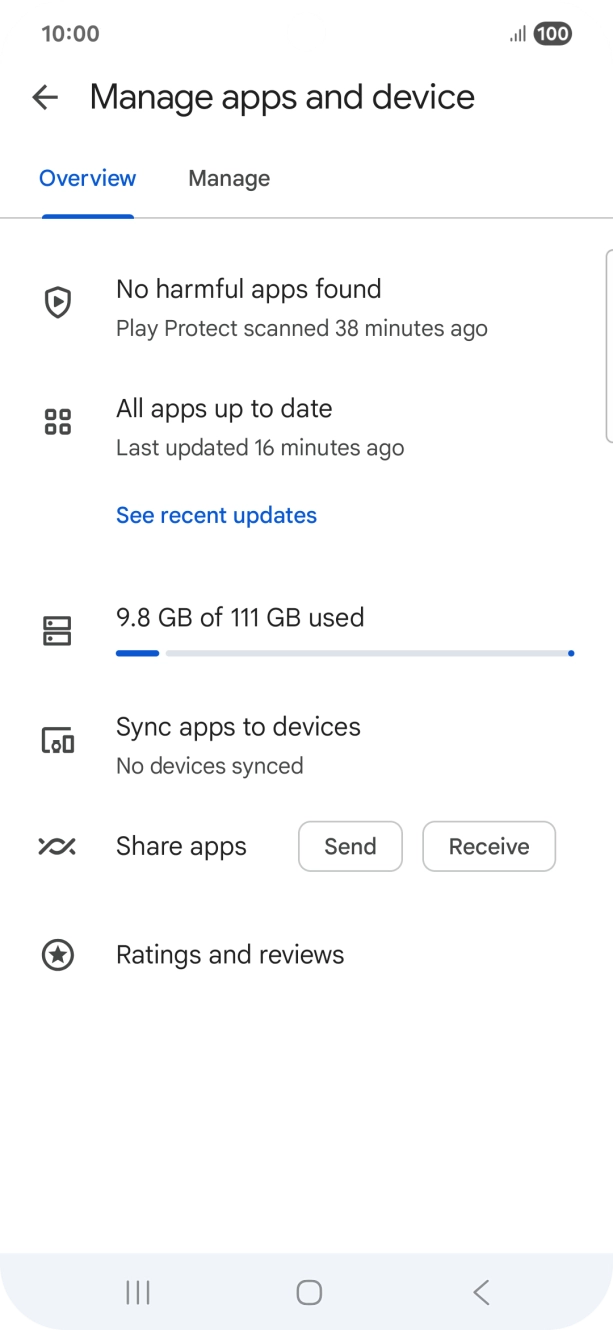Open No harmful apps found entry

click(x=249, y=290)
